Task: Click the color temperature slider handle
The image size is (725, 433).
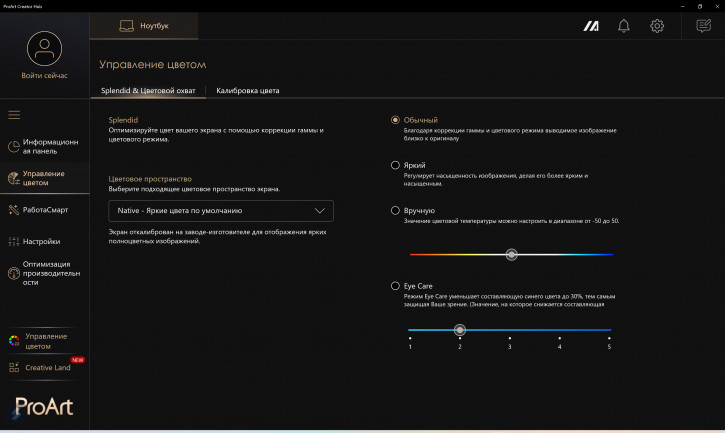Action: pos(511,254)
